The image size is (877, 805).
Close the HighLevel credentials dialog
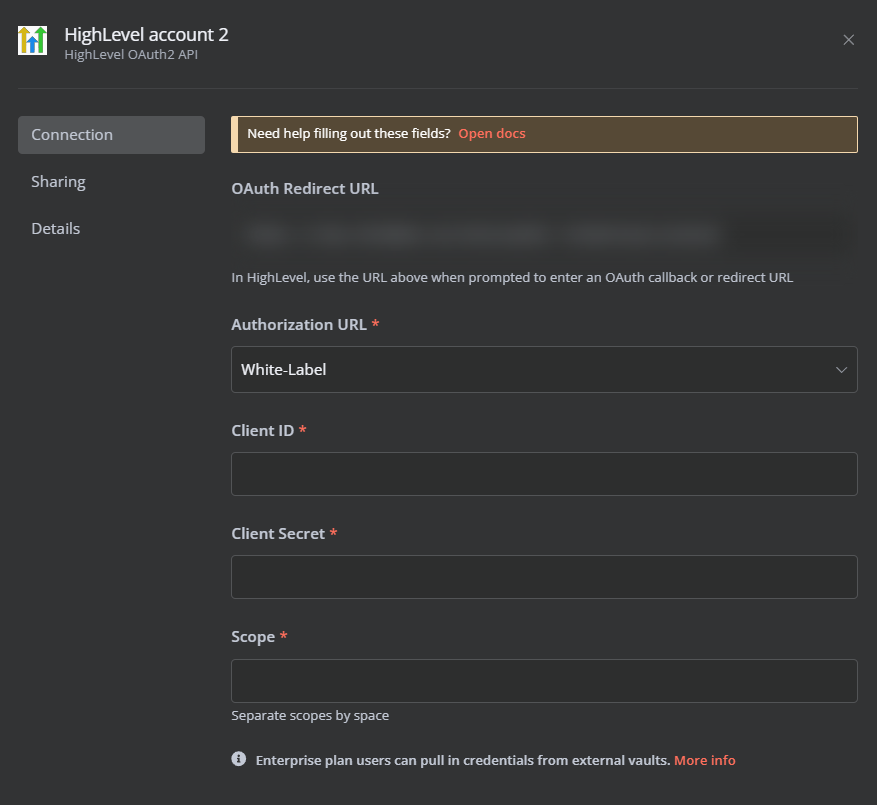click(x=848, y=40)
